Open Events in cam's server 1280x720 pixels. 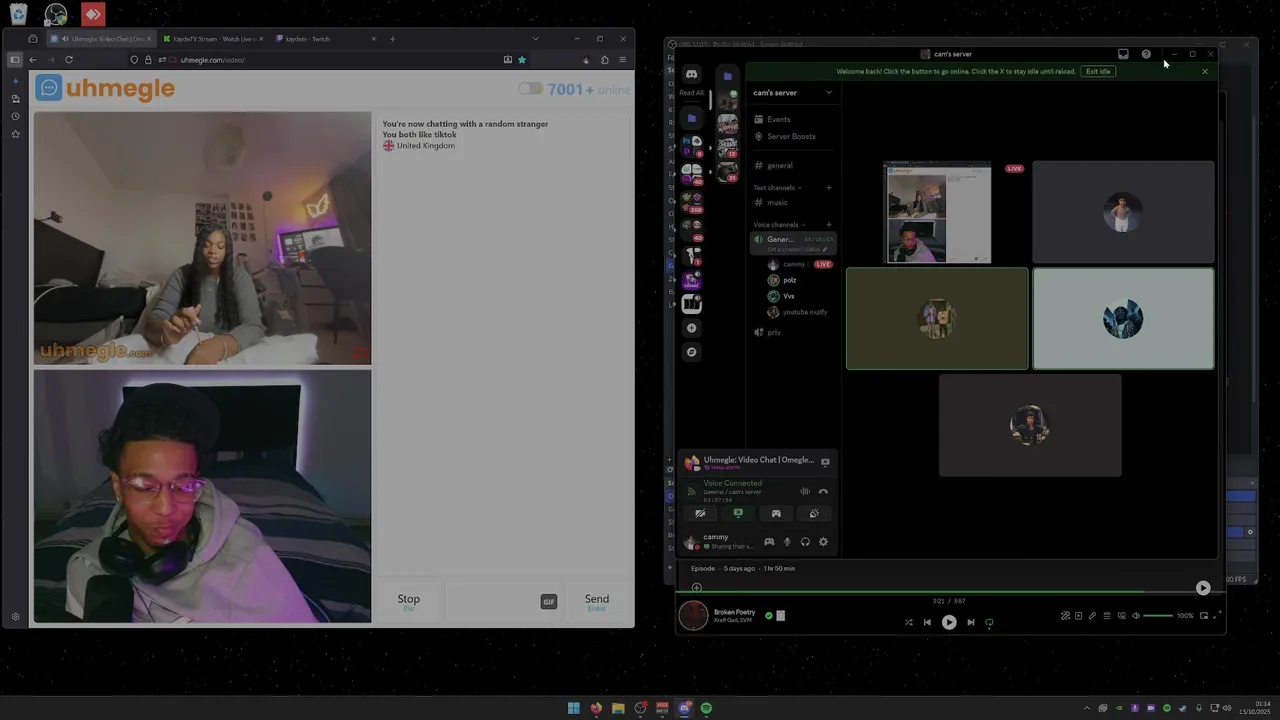(x=778, y=119)
